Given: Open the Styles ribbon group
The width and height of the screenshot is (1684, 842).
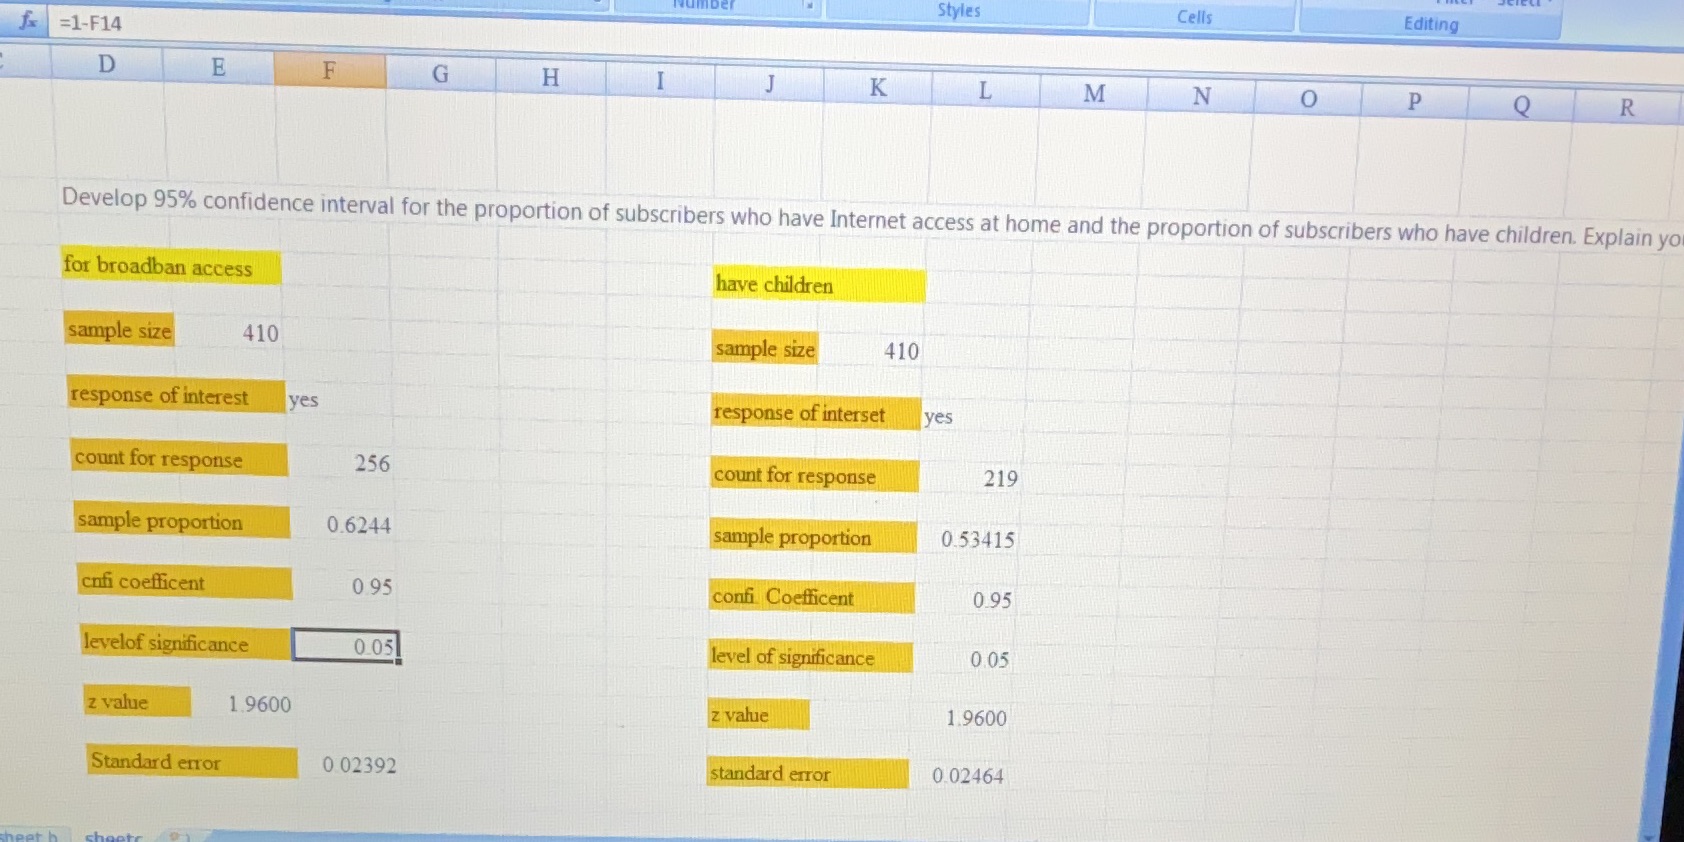Looking at the screenshot, I should (x=958, y=11).
